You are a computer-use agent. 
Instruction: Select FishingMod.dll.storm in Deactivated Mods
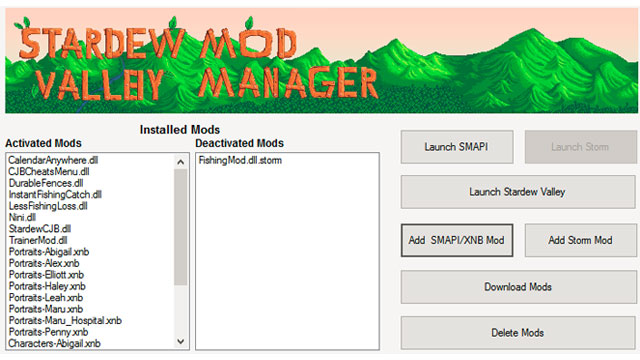(x=240, y=160)
